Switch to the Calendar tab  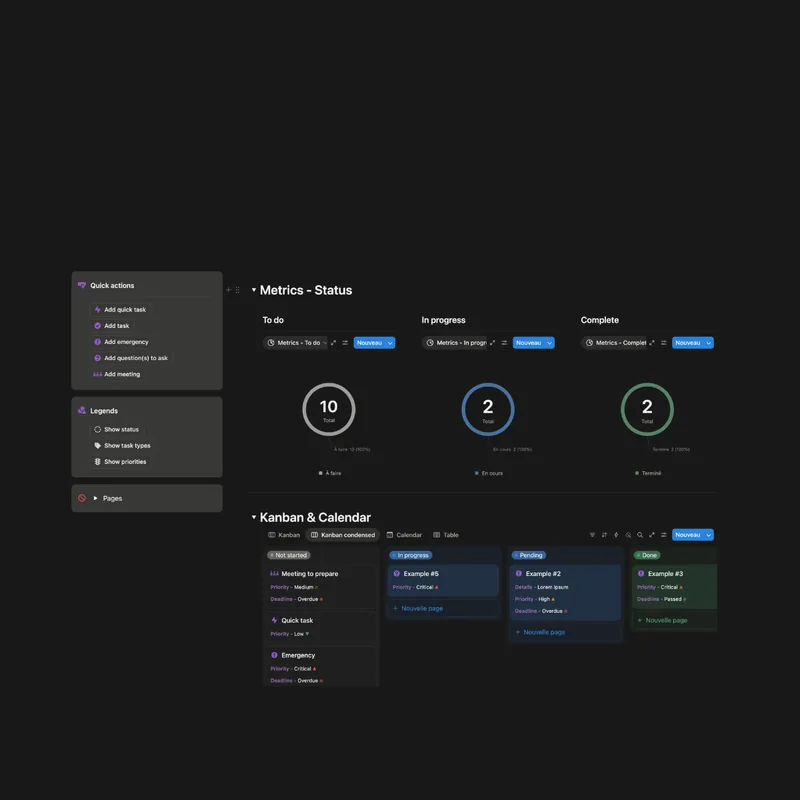[x=404, y=535]
